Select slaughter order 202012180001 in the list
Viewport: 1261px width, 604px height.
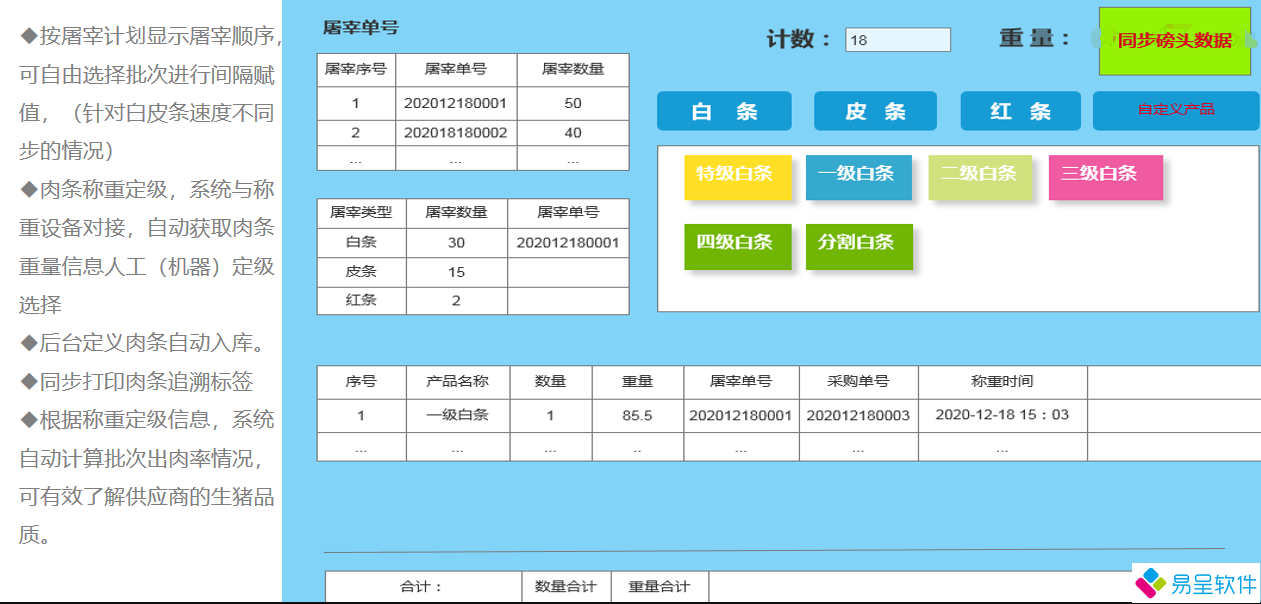(x=458, y=102)
